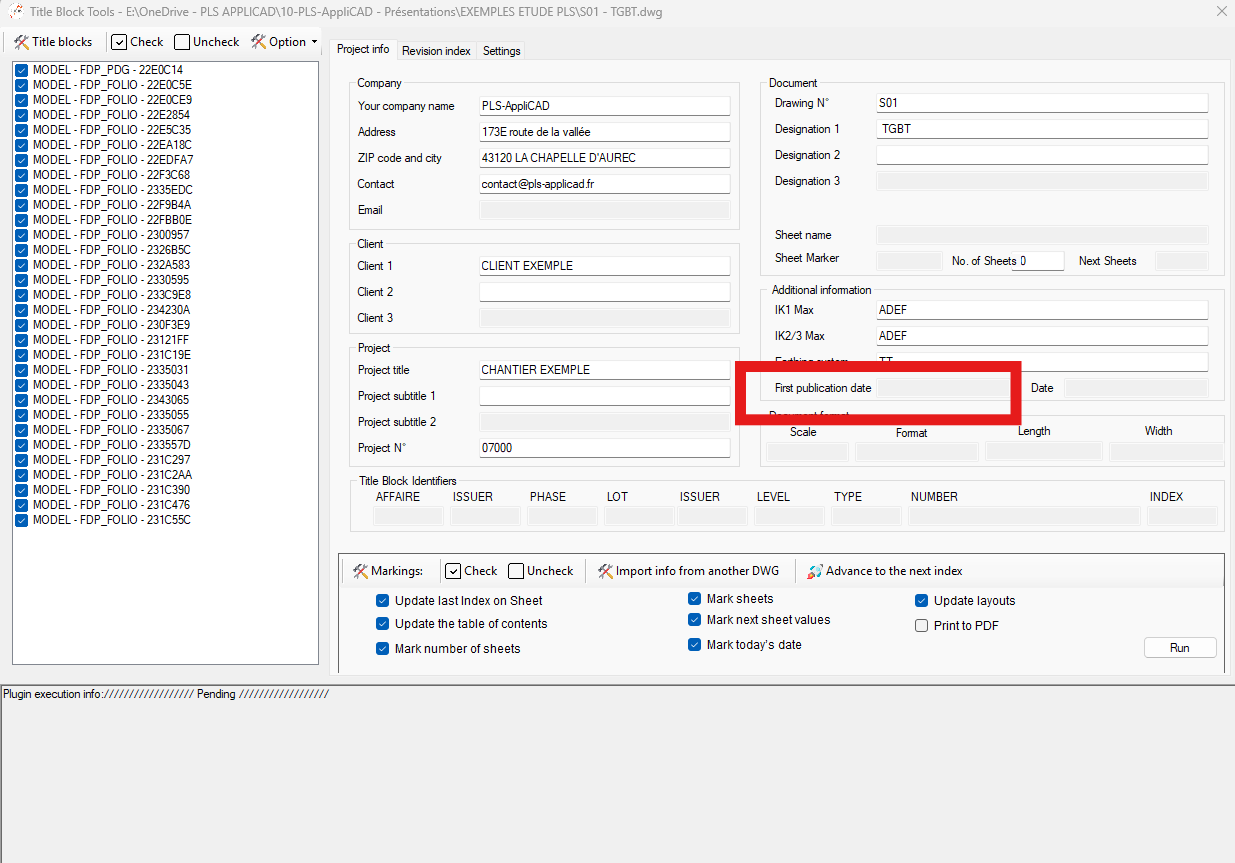Click the Title Block Tools application icon

click(x=14, y=11)
